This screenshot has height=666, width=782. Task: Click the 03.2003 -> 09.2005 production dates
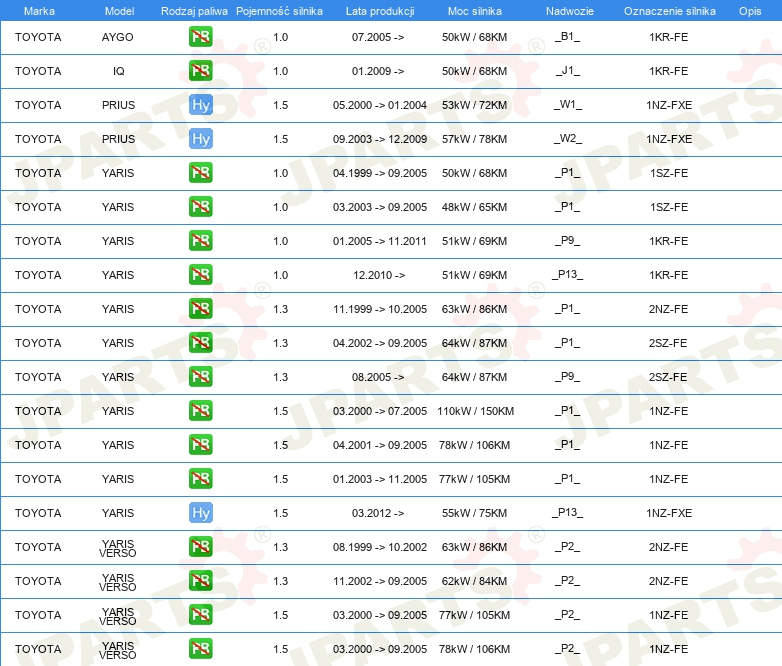click(x=380, y=207)
